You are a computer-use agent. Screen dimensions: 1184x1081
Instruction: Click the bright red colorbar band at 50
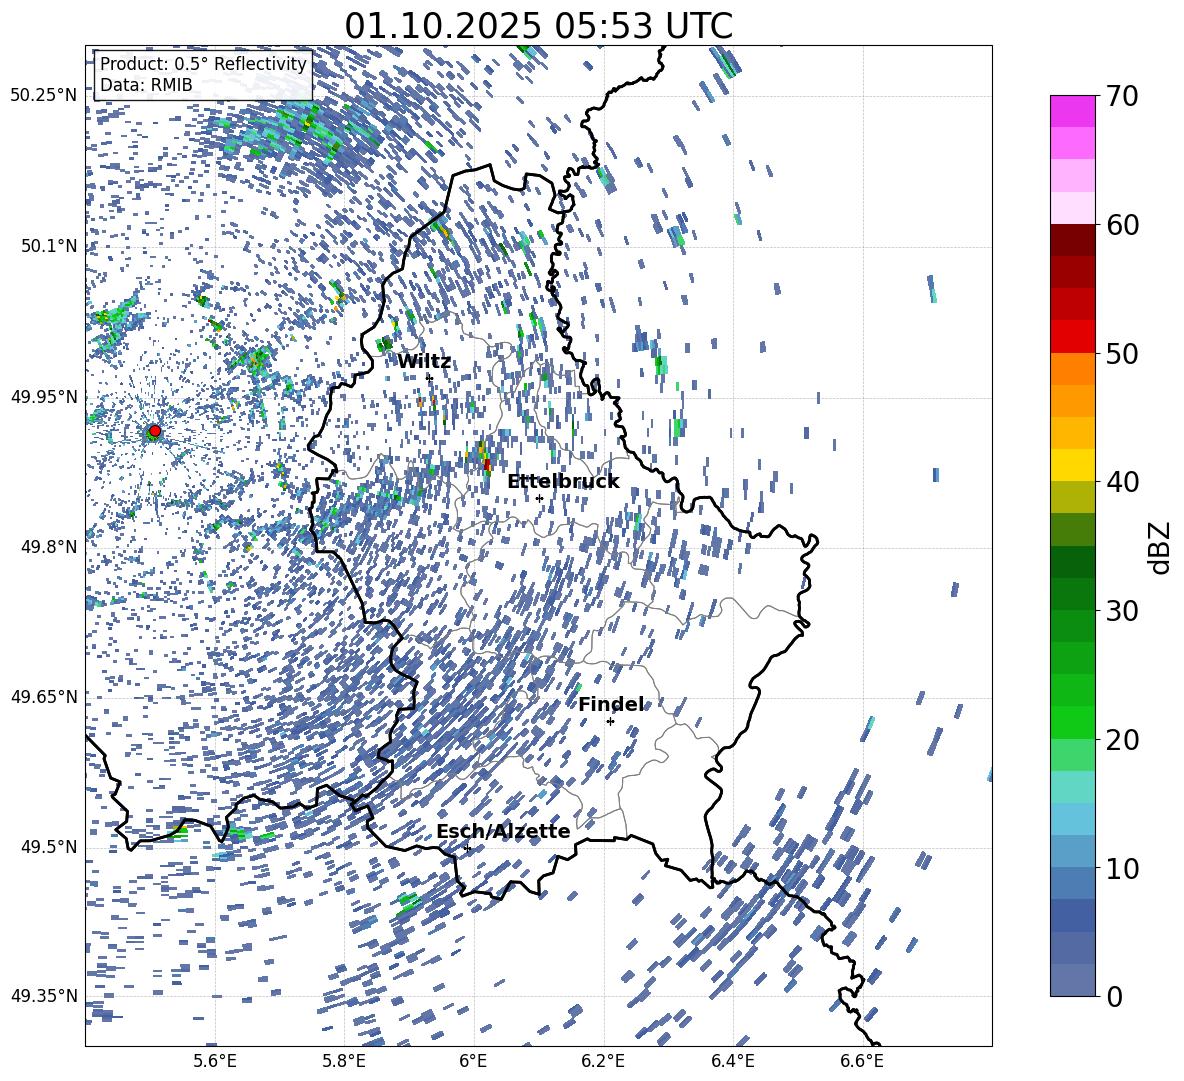pyautogui.click(x=1072, y=337)
